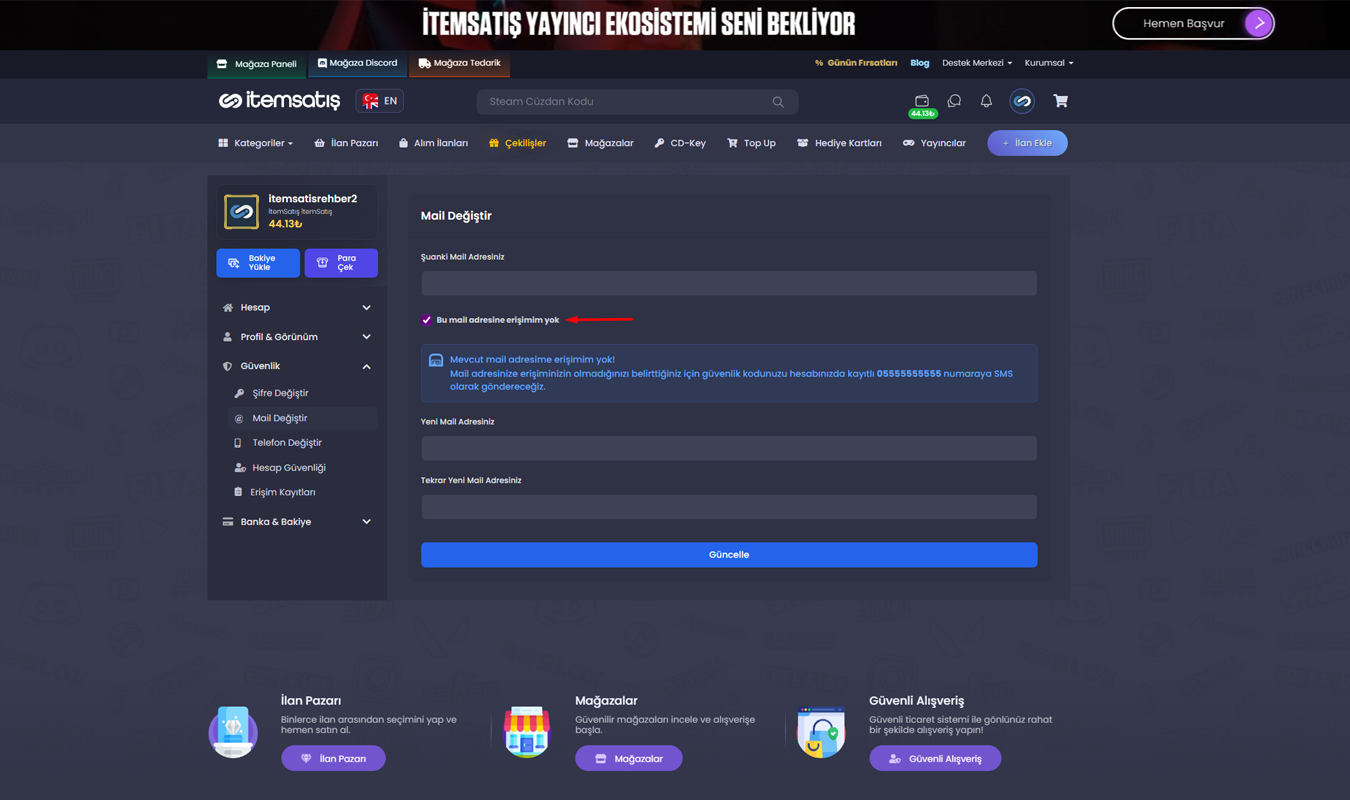Open the Mağaza Discord tab
Viewport: 1350px width, 800px height.
point(357,63)
